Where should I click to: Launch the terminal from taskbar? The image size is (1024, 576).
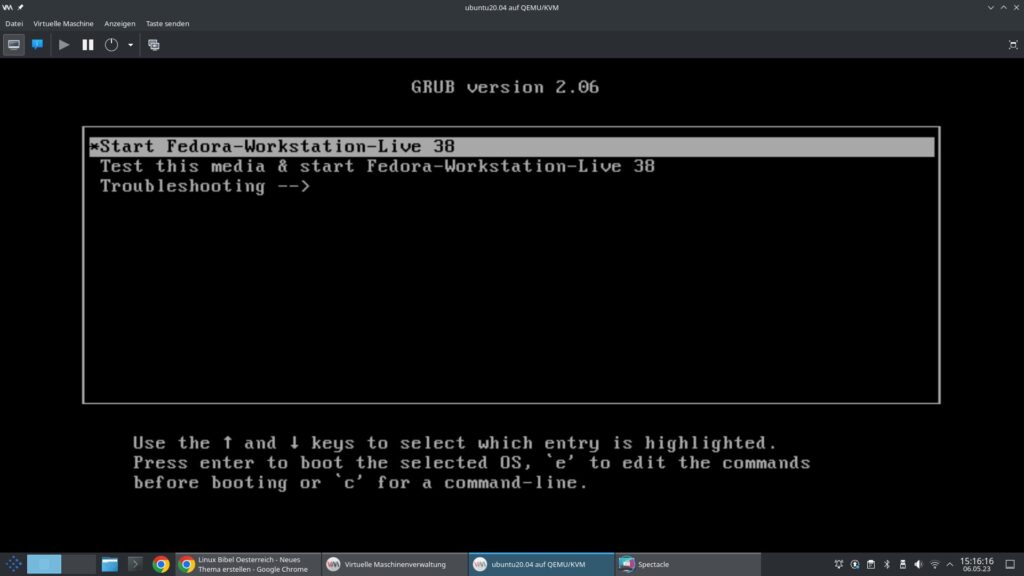point(135,564)
